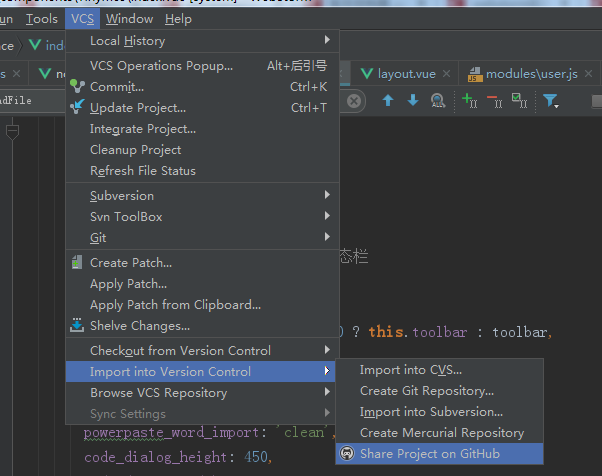Click 'powerpaste_word_import' in the code
This screenshot has height=476, width=602.
tap(171, 433)
